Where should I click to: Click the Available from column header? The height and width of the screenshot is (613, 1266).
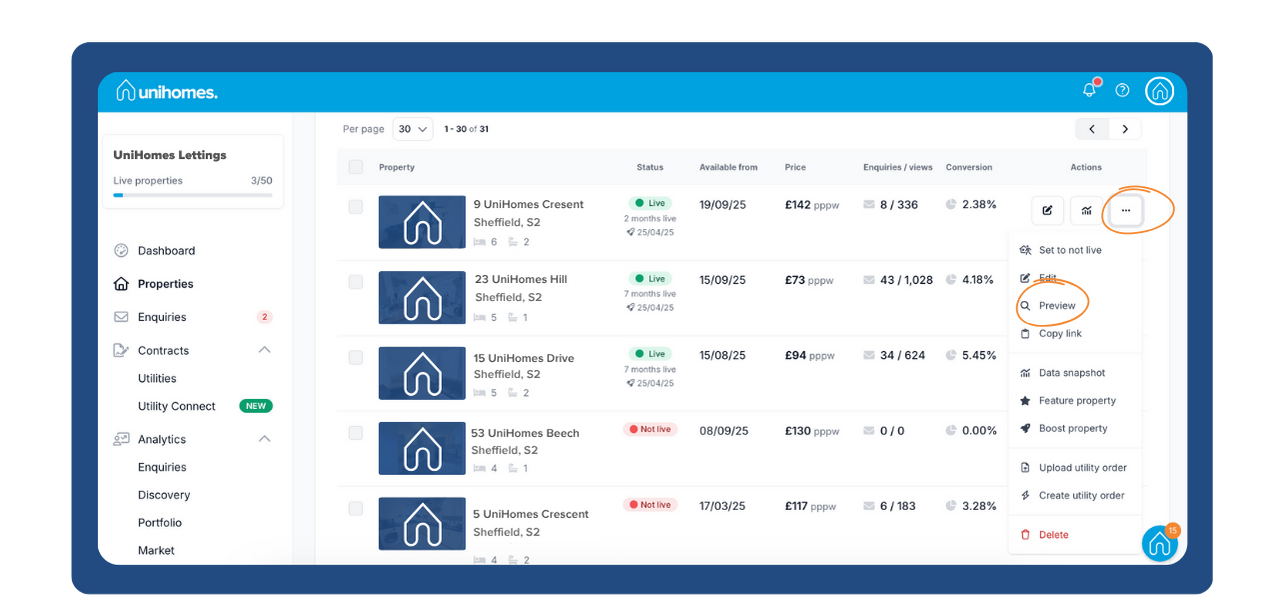[x=728, y=167]
